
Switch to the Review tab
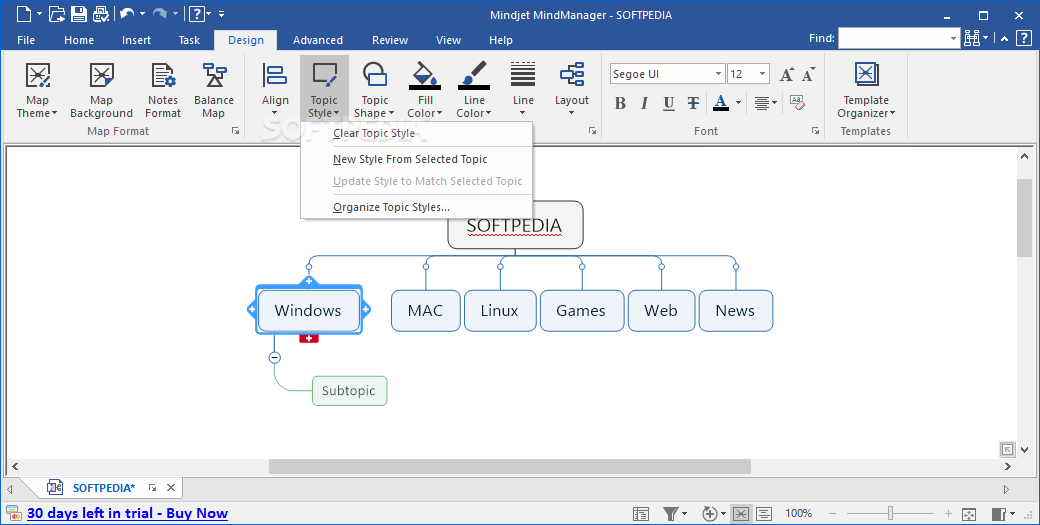tap(390, 40)
